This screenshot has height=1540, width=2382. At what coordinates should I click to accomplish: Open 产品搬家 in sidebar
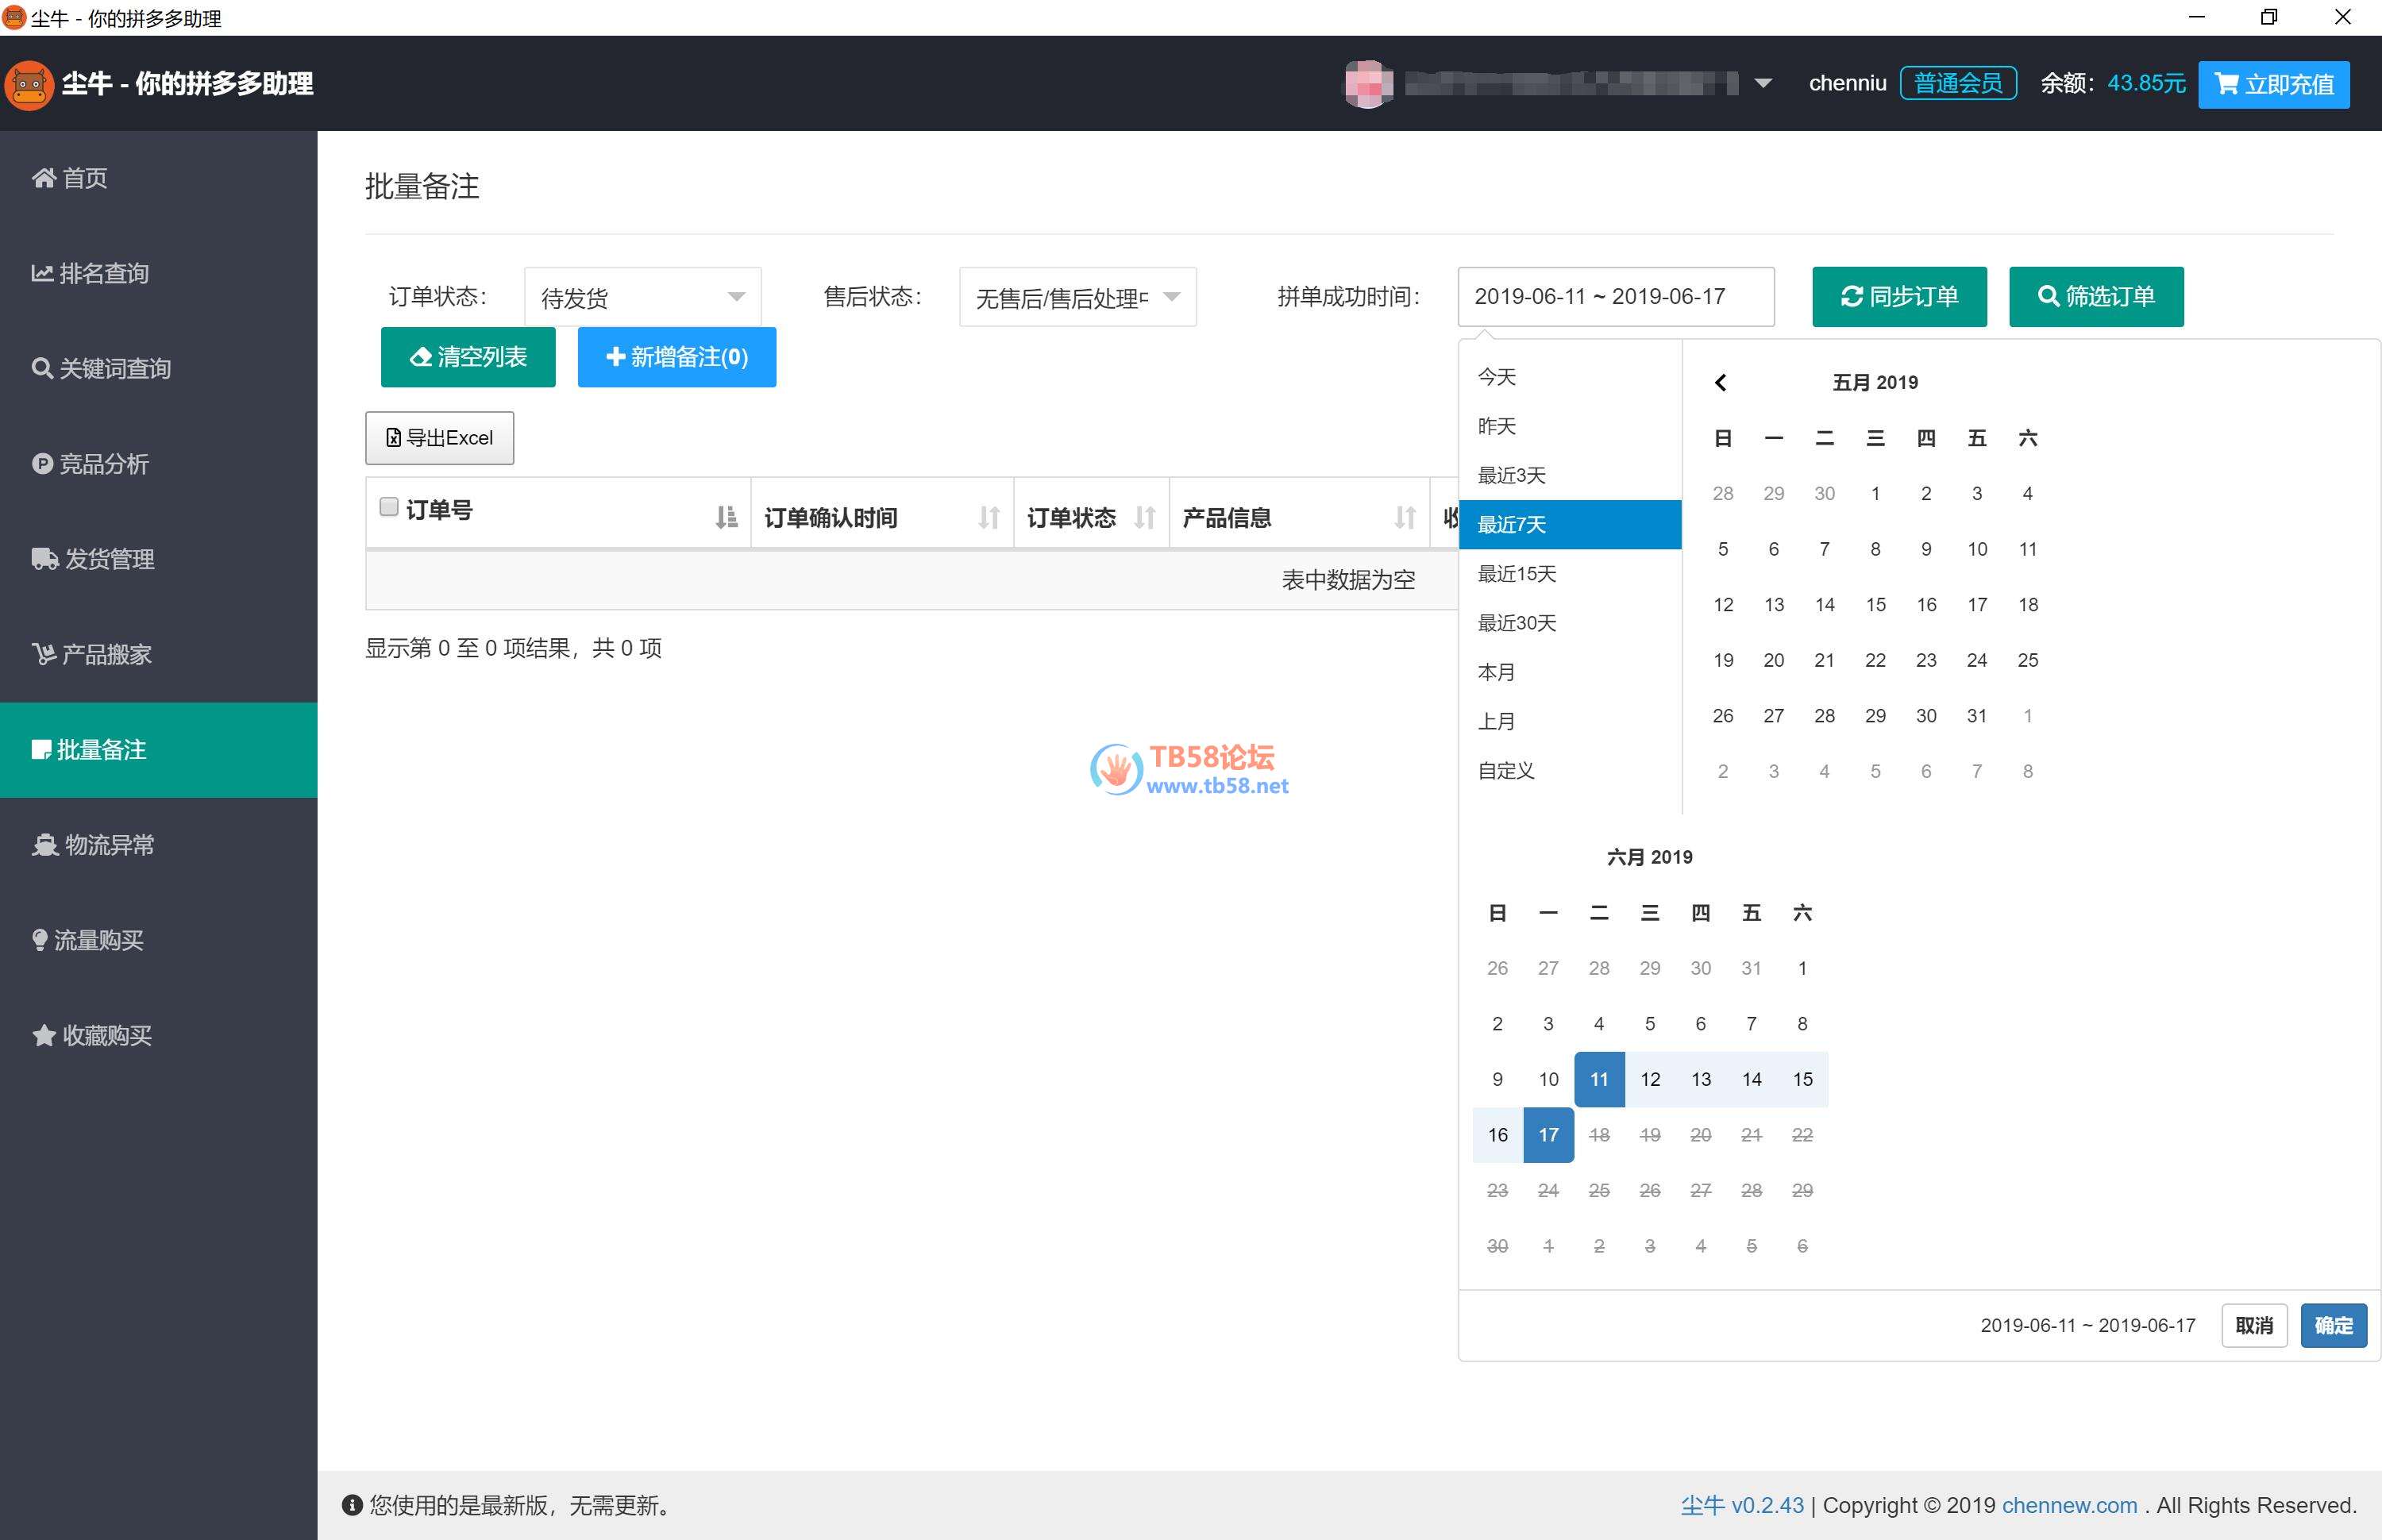point(159,654)
